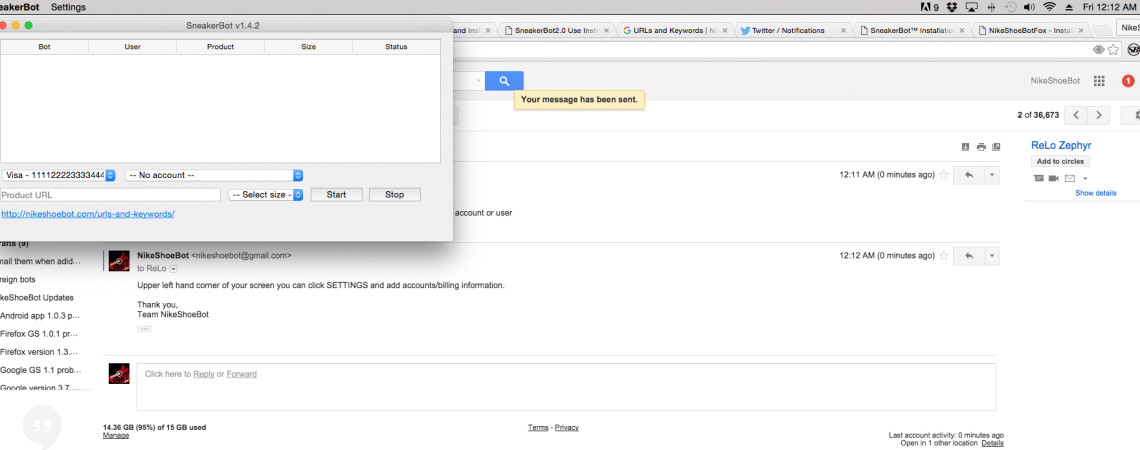Click the Product URL input field
Screen dimensions: 1140x450
[110, 195]
